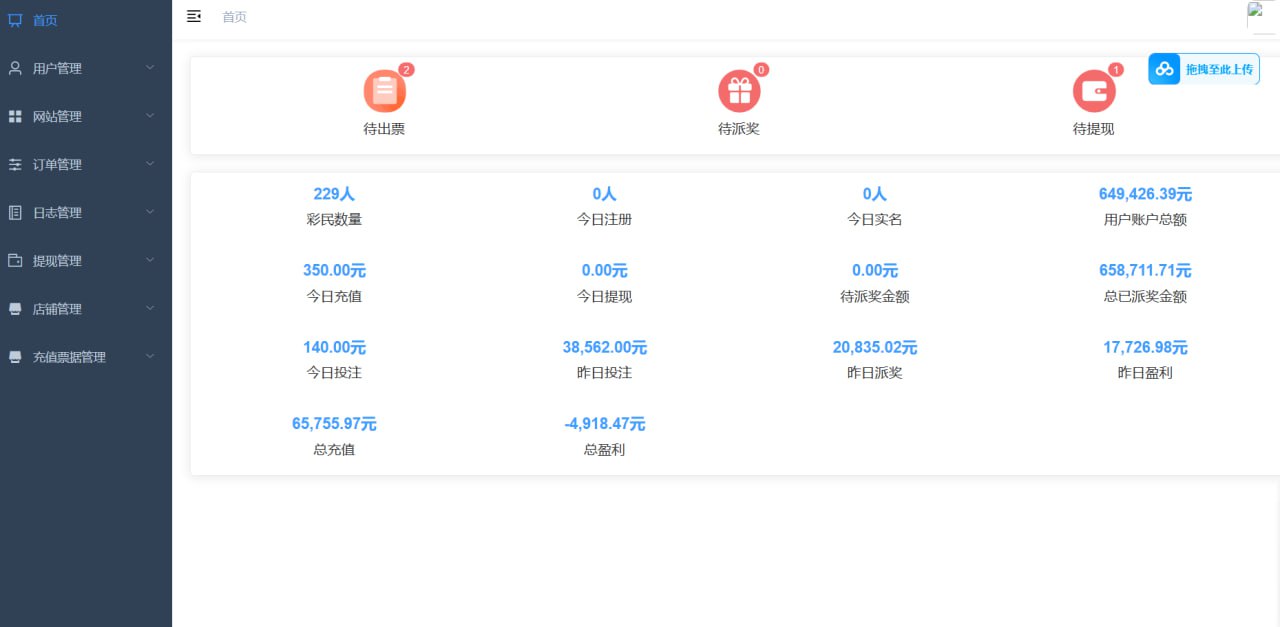This screenshot has height=627, width=1280.
Task: Click the 用户管理 person icon
Action: (15, 68)
